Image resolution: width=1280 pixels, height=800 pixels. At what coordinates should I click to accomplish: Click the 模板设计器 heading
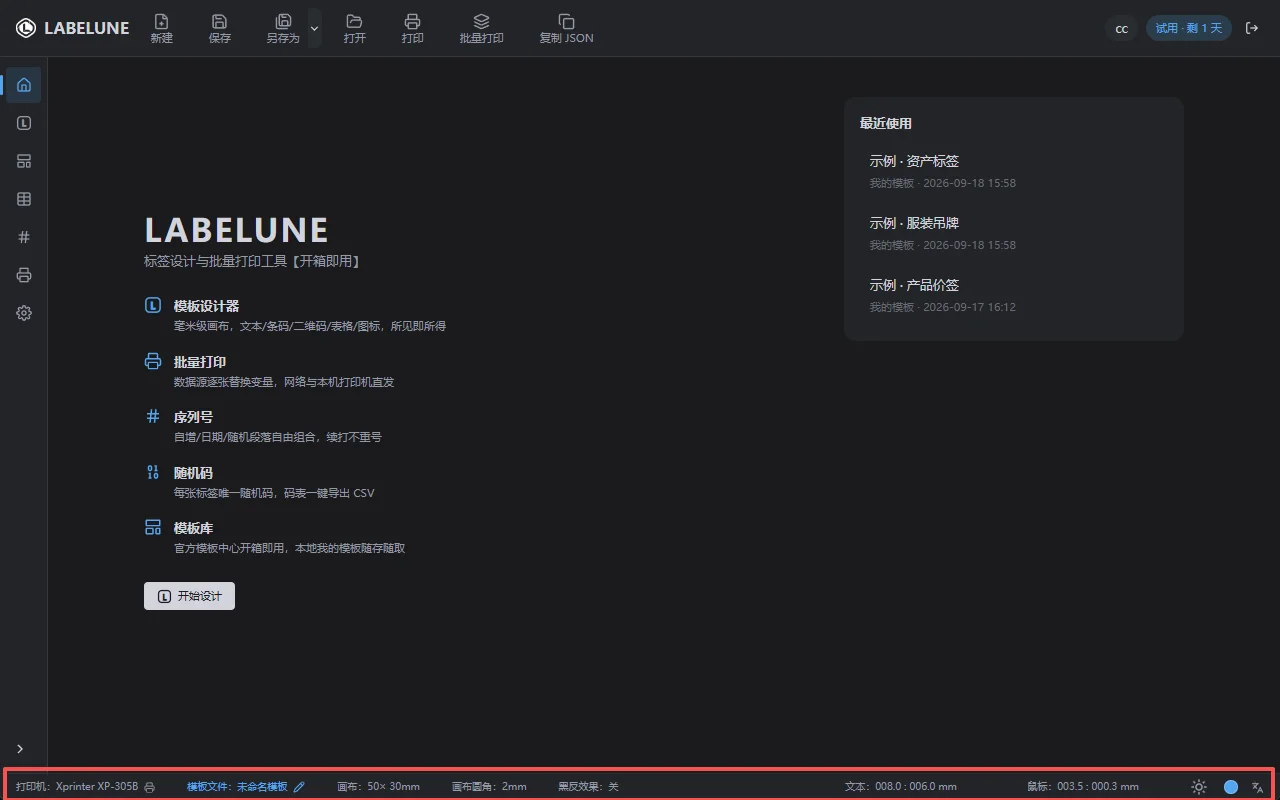(206, 306)
